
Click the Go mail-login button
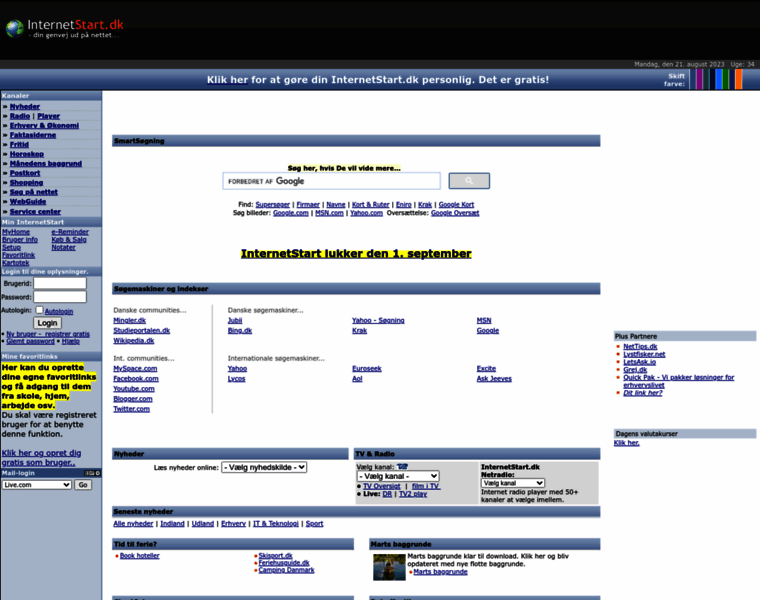(x=83, y=485)
